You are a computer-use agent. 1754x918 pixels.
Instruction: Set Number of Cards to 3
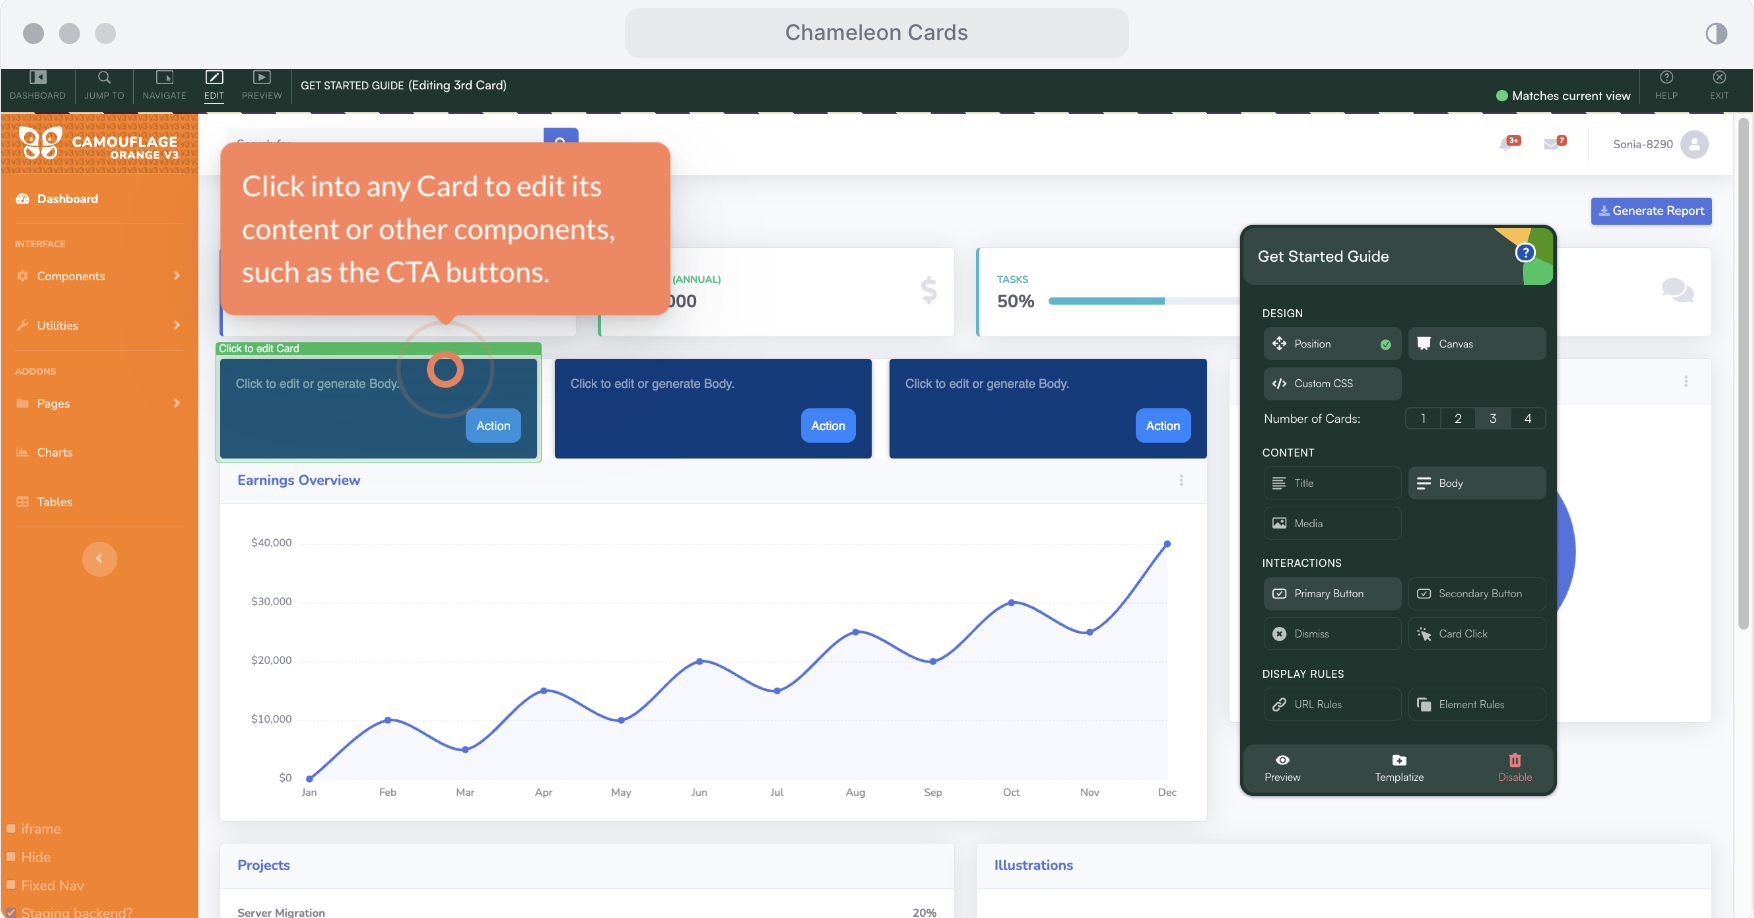coord(1493,419)
